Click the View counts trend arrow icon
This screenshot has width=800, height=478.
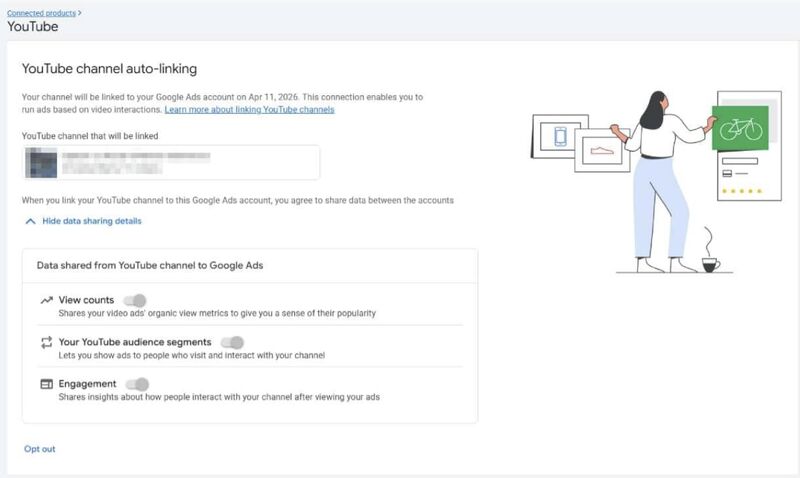click(46, 300)
